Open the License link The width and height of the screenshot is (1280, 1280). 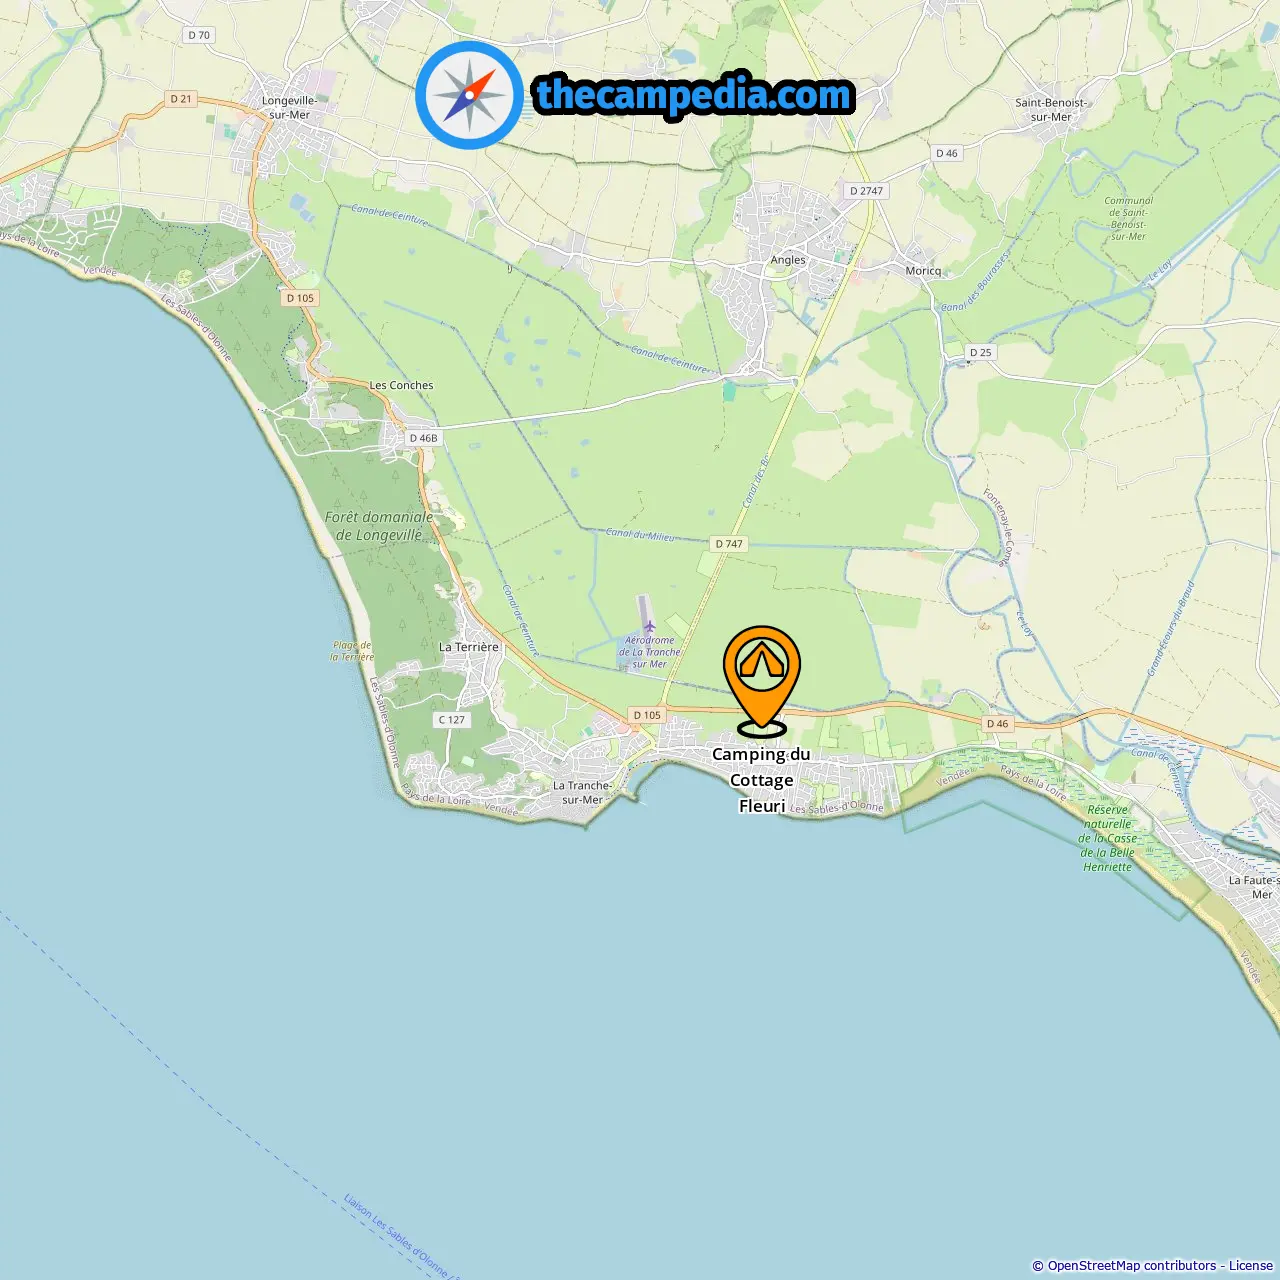[1251, 1265]
